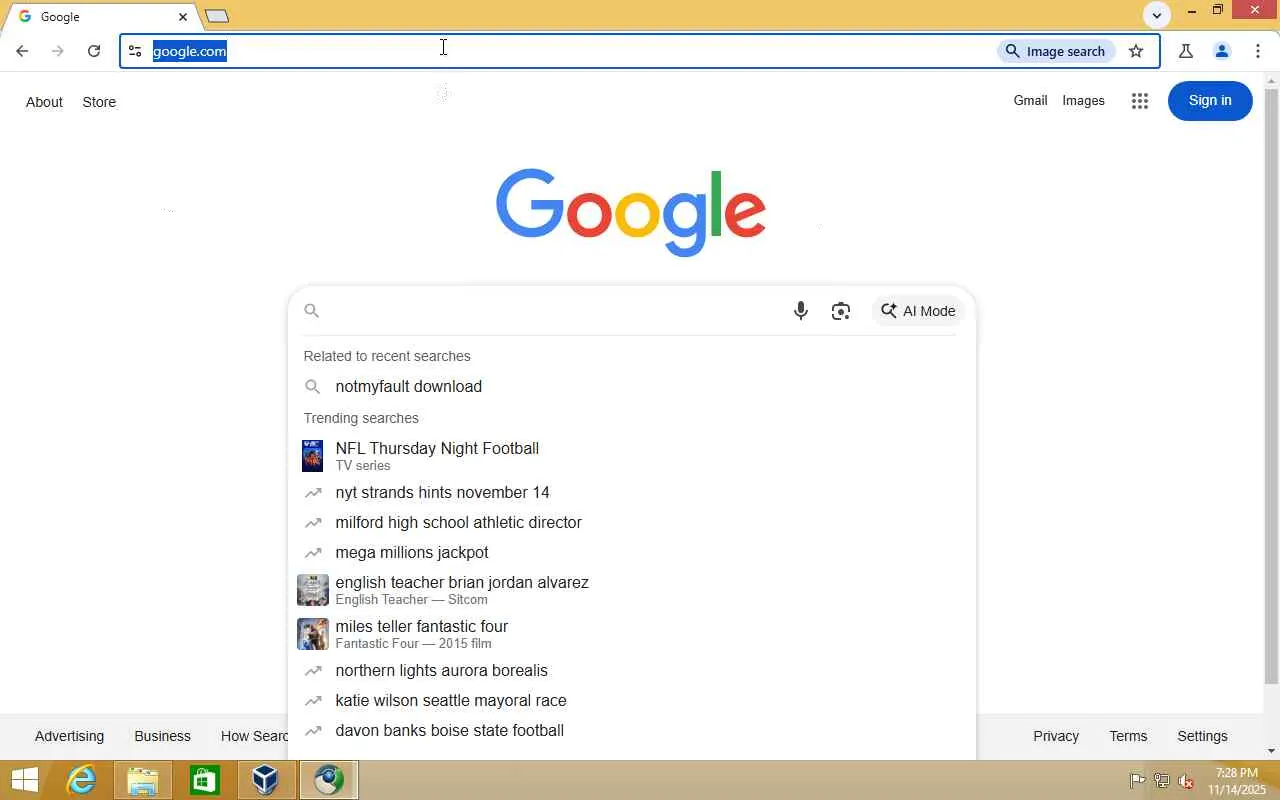Open Chrome Labs flask icon

1186,51
